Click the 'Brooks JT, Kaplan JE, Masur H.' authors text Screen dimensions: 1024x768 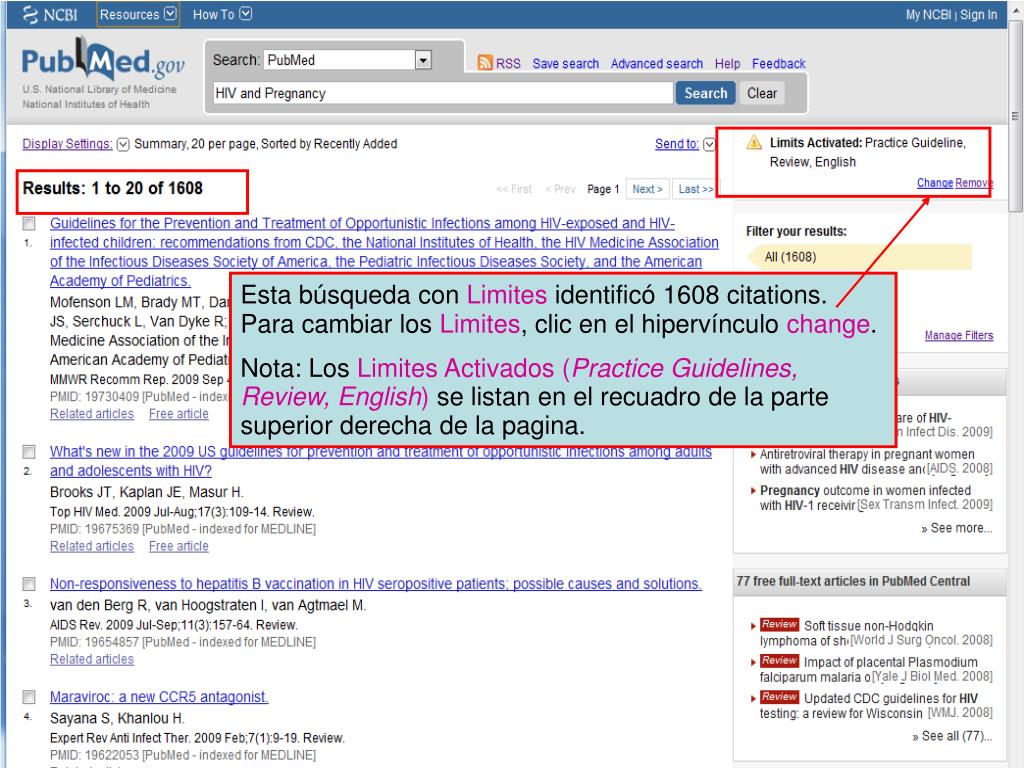point(146,492)
